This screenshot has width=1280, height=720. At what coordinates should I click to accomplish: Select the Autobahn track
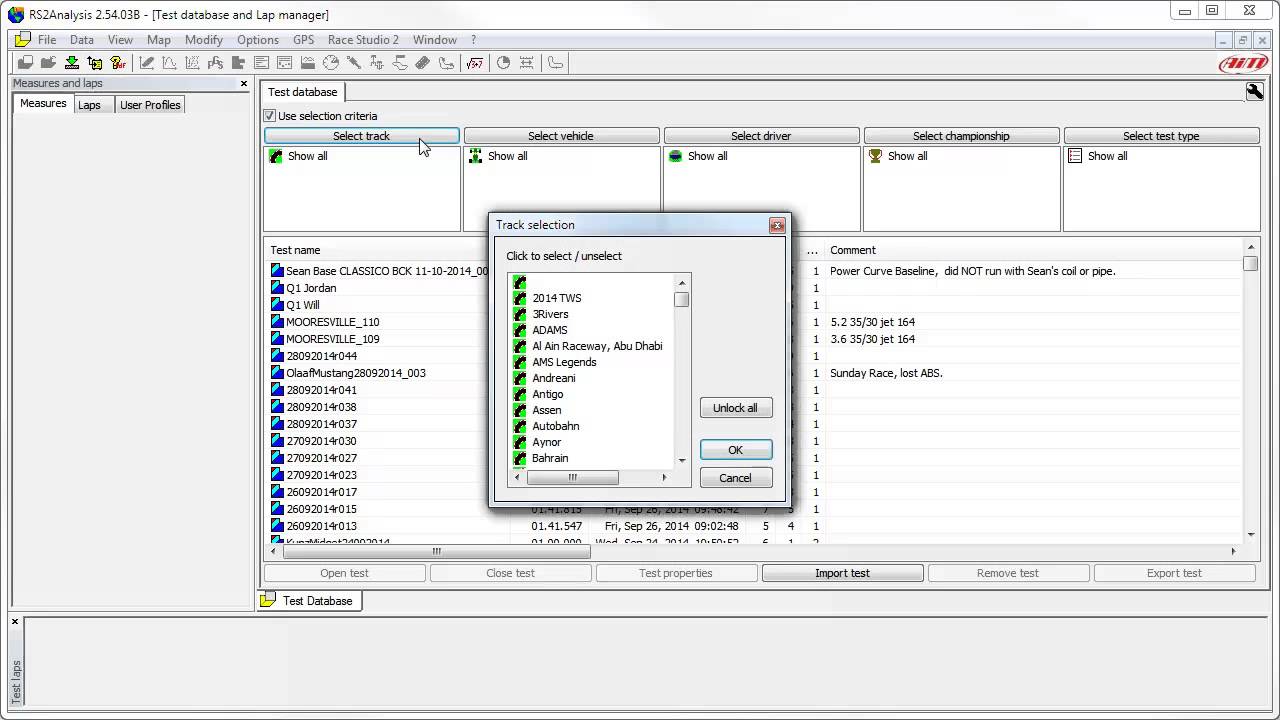[556, 426]
